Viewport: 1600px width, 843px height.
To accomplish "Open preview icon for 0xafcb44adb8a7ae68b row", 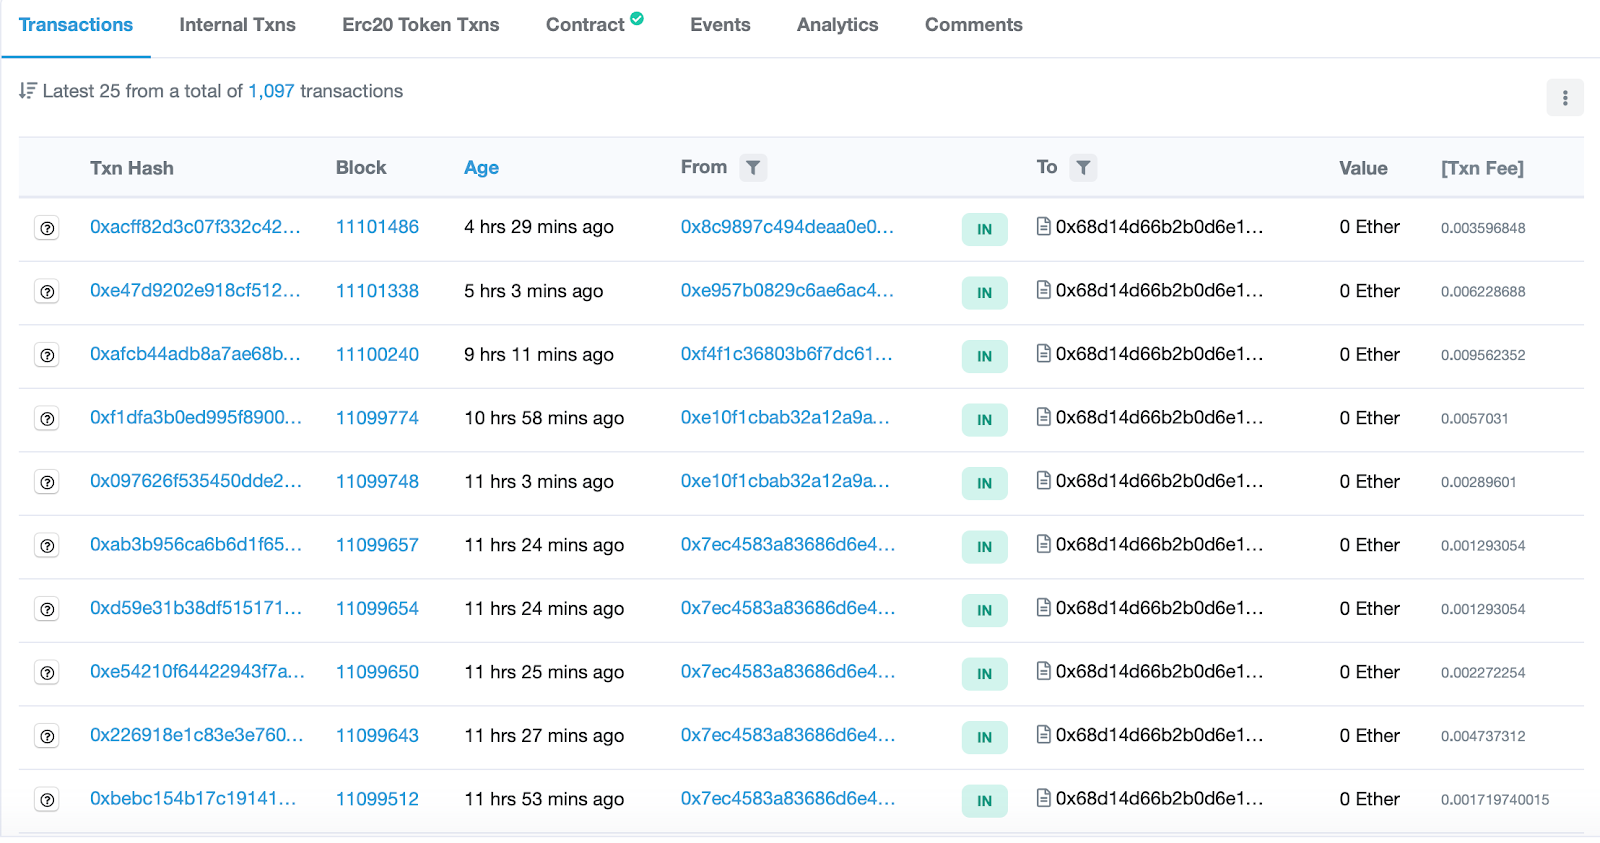I will 47,355.
